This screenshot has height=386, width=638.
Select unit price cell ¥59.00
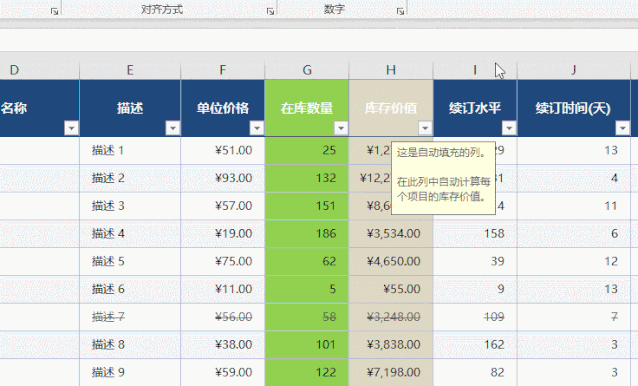[x=223, y=372]
